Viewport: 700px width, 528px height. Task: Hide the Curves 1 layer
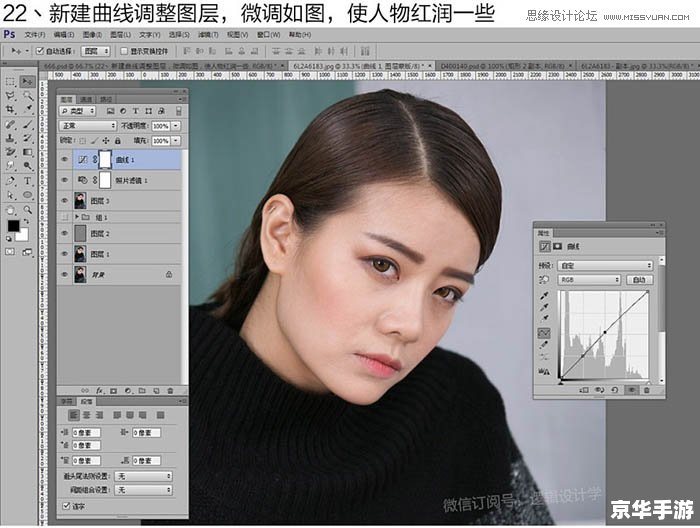pyautogui.click(x=65, y=159)
